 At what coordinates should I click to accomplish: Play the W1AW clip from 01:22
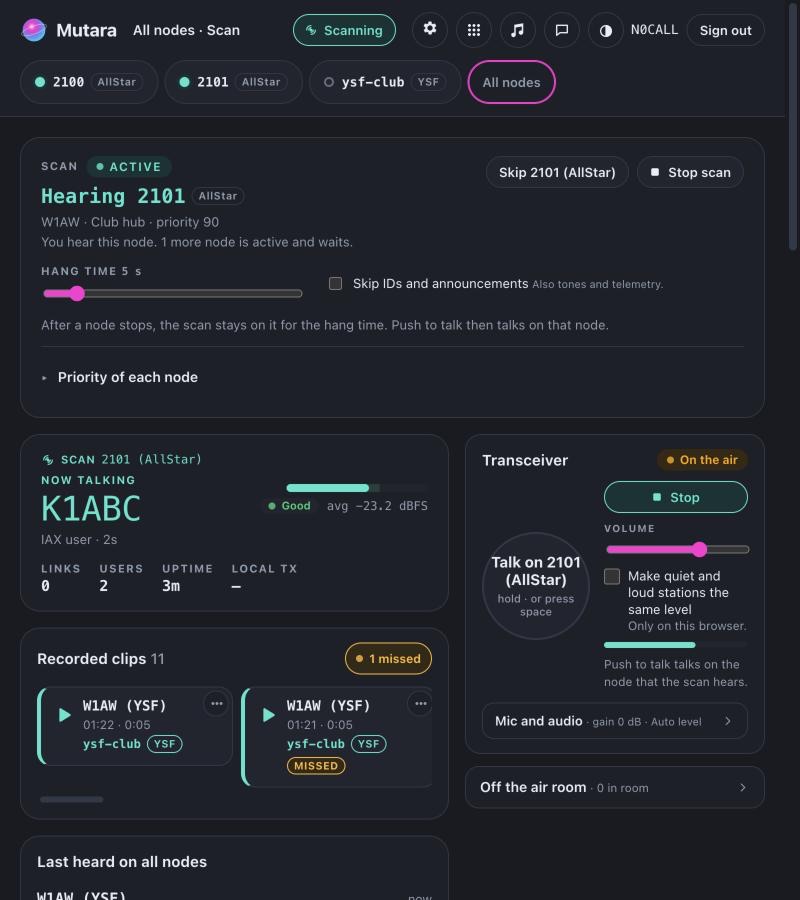tap(65, 715)
